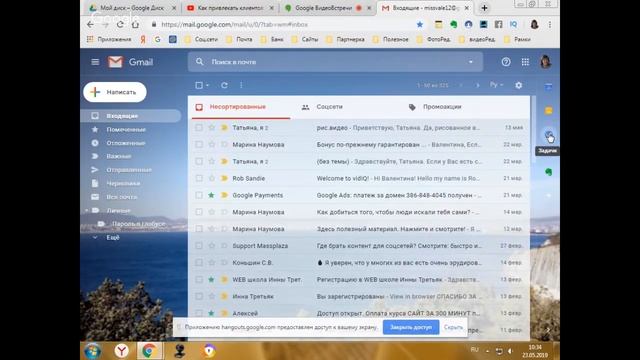Switch to Промоакции tab

click(x=442, y=107)
